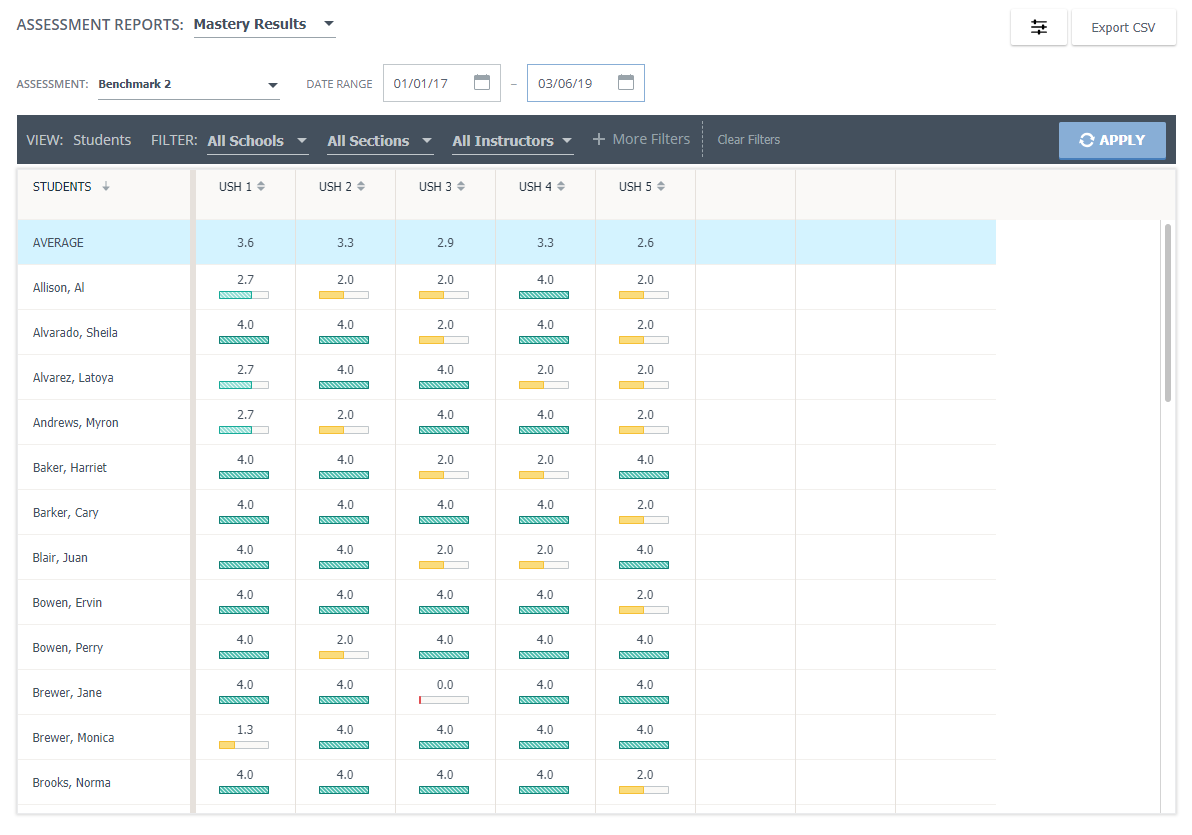
Task: Click the Clear Filters link
Action: 748,140
